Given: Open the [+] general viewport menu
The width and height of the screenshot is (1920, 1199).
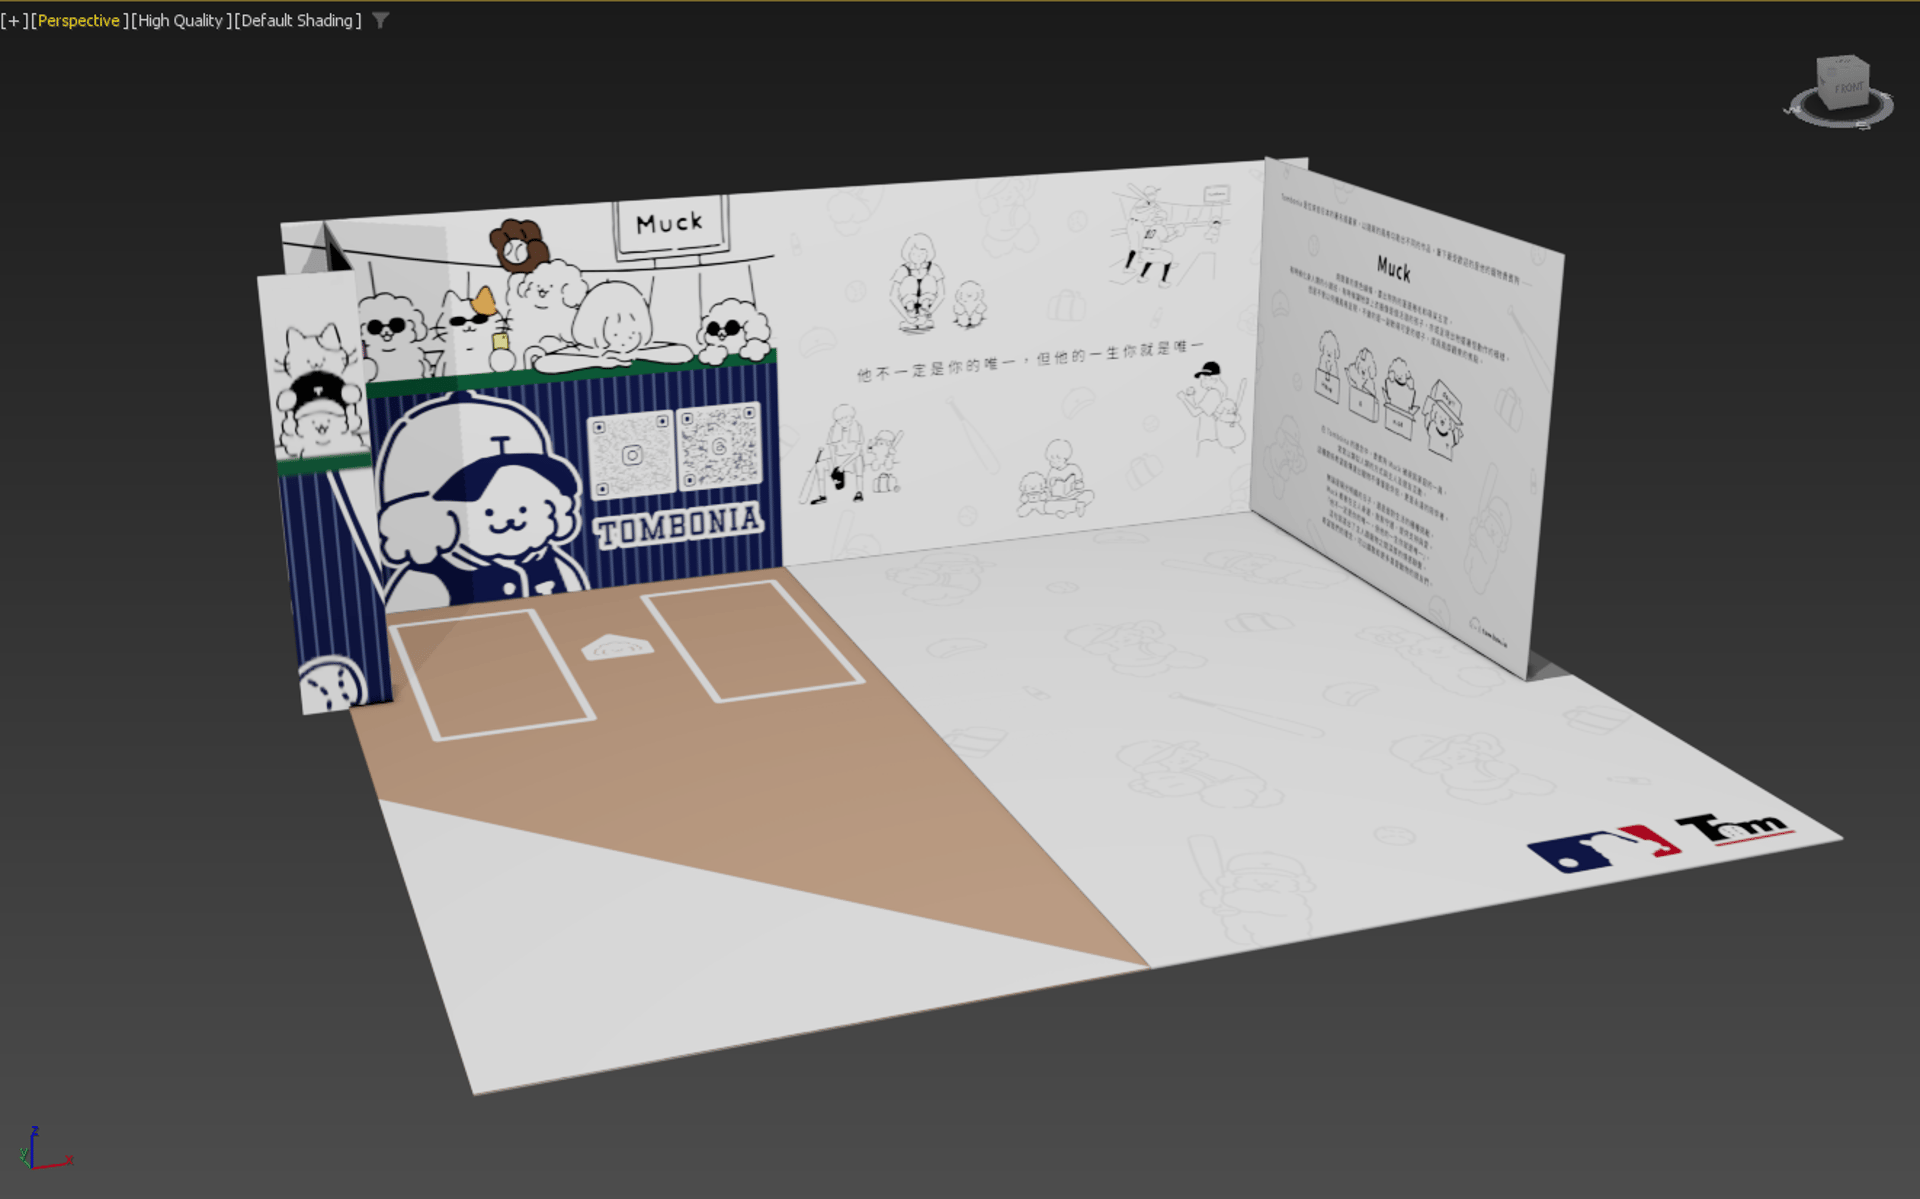Looking at the screenshot, I should 14,20.
